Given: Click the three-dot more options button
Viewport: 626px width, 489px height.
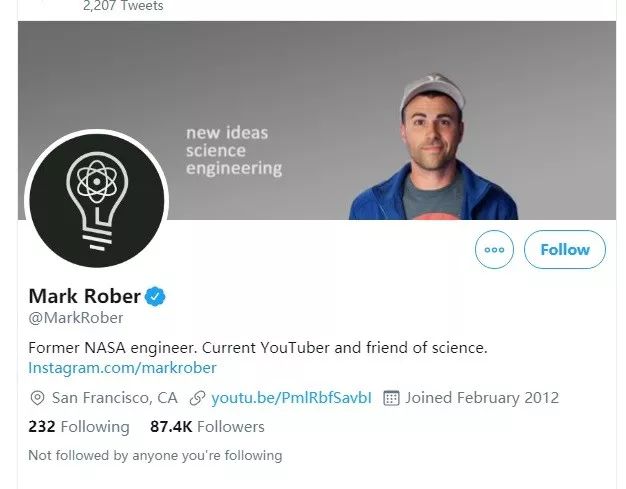Looking at the screenshot, I should point(494,249).
